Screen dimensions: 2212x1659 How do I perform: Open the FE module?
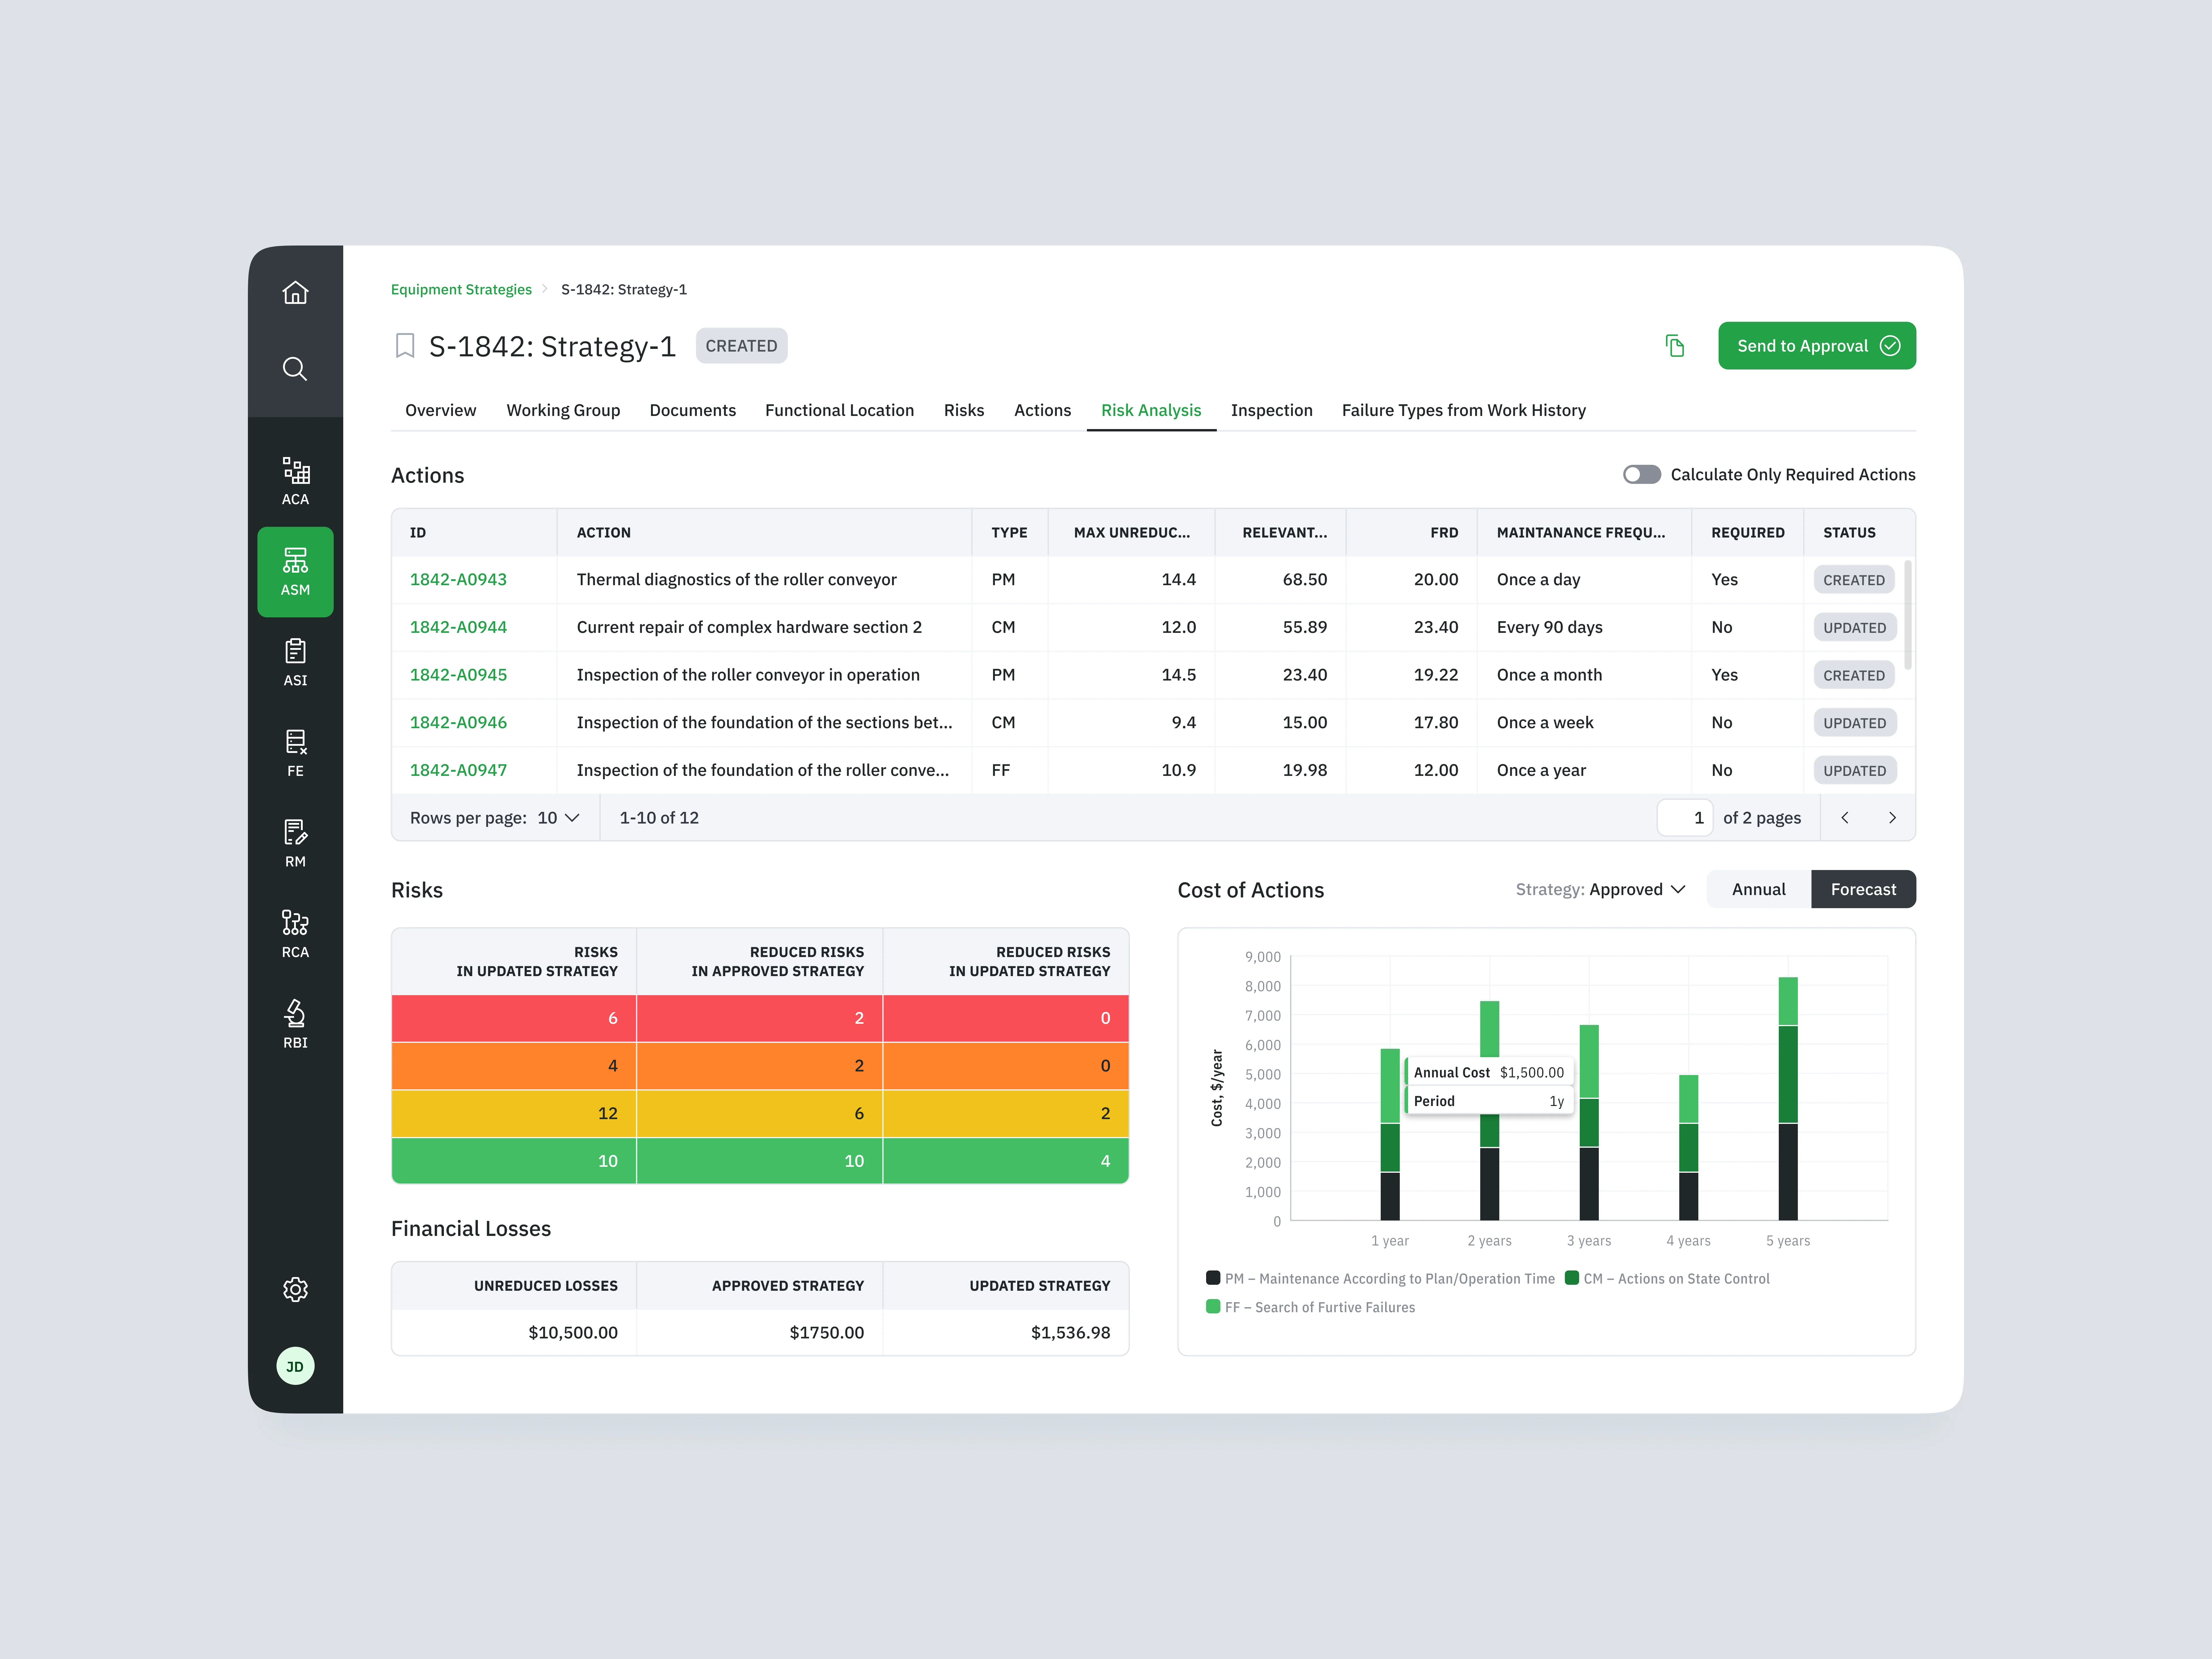[x=295, y=753]
